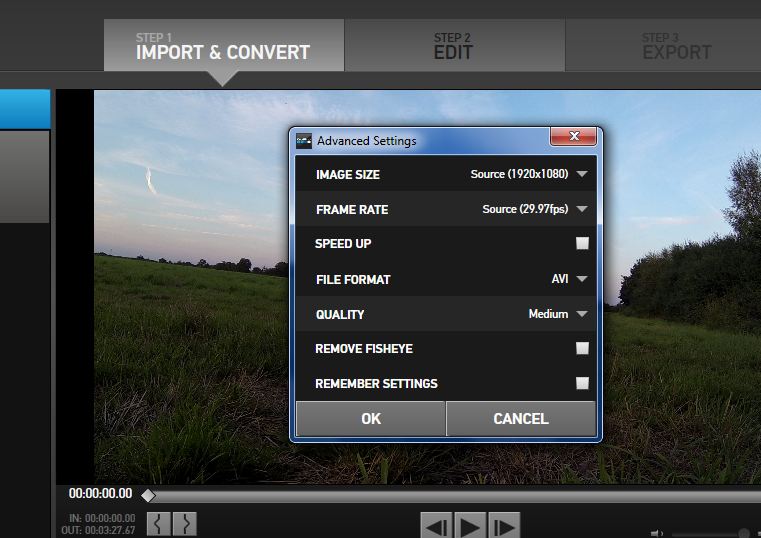Screen dimensions: 761x538
Task: Click the Advanced Settings title bar icon
Action: pyautogui.click(x=305, y=141)
